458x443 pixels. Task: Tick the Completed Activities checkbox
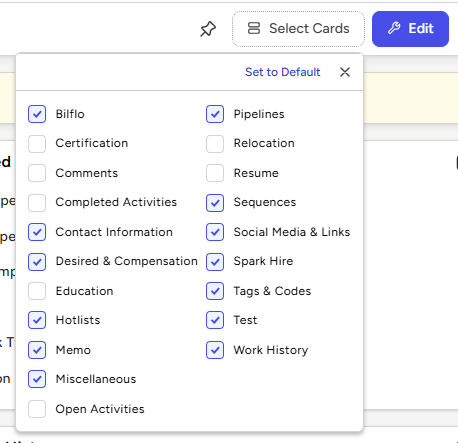point(37,203)
